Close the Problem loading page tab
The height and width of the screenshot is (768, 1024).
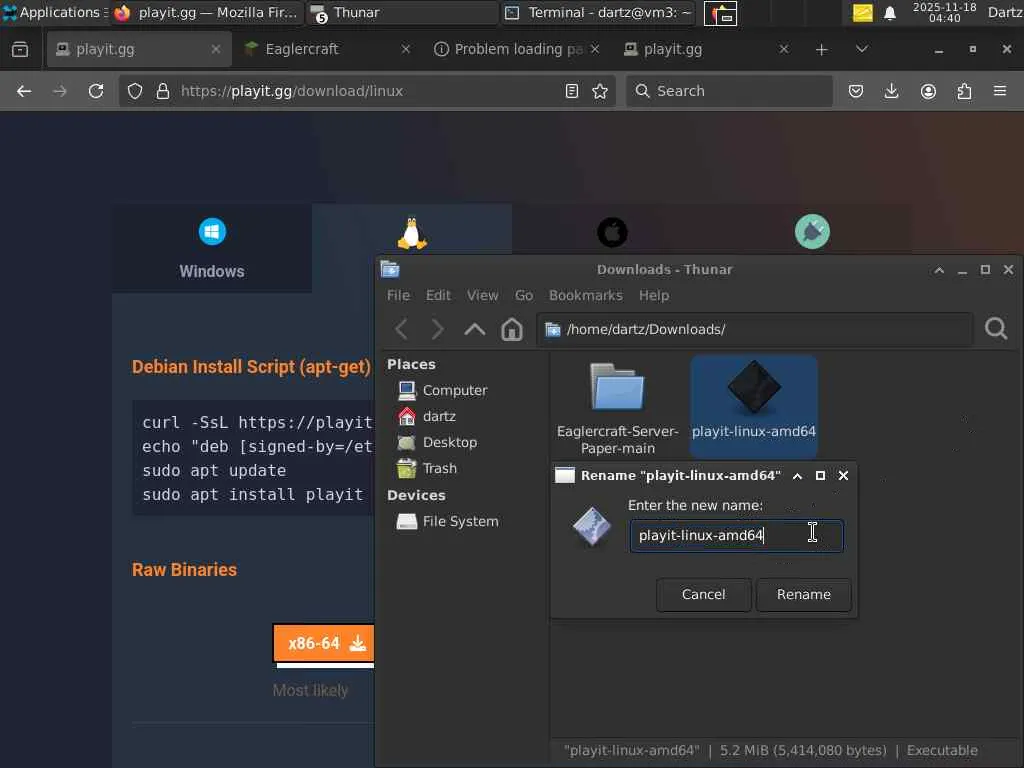click(595, 49)
